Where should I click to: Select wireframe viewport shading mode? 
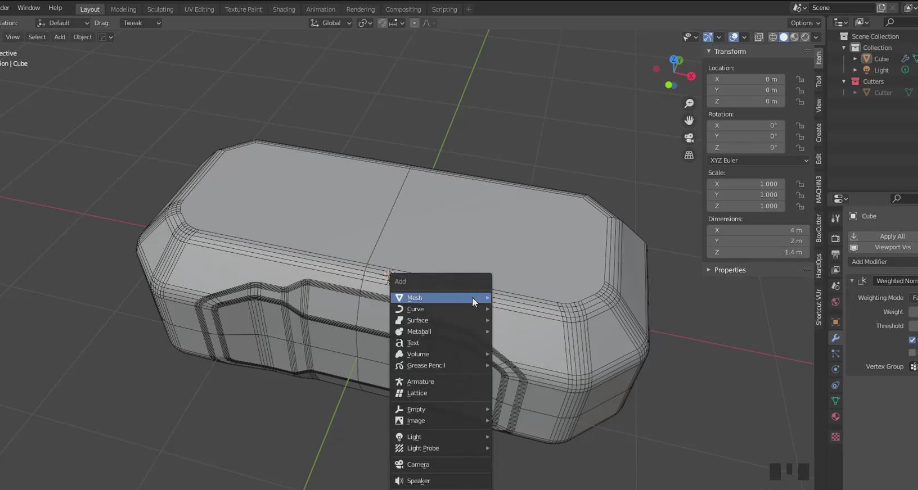coord(774,37)
